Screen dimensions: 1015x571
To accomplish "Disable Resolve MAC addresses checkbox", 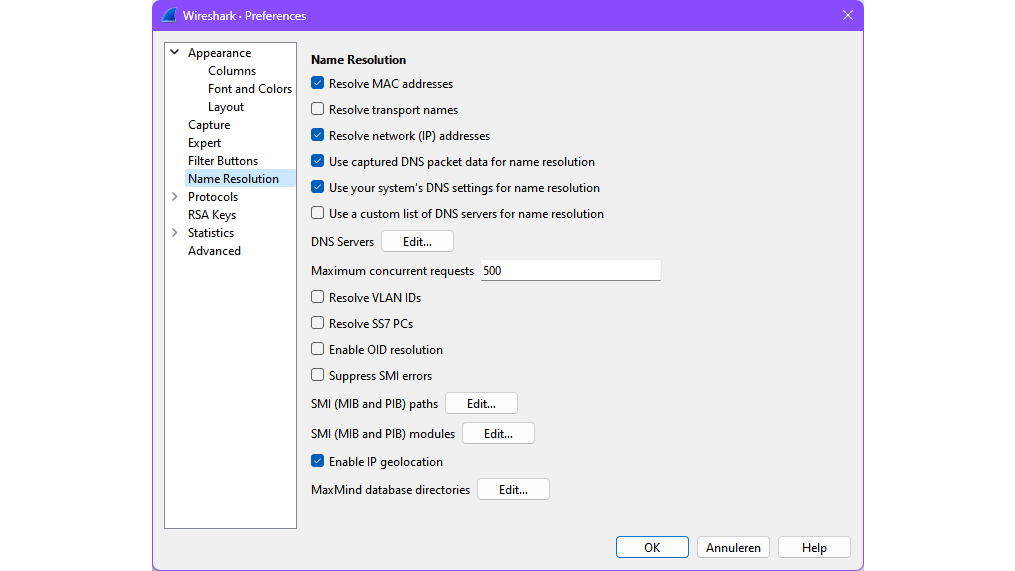I will (x=318, y=84).
